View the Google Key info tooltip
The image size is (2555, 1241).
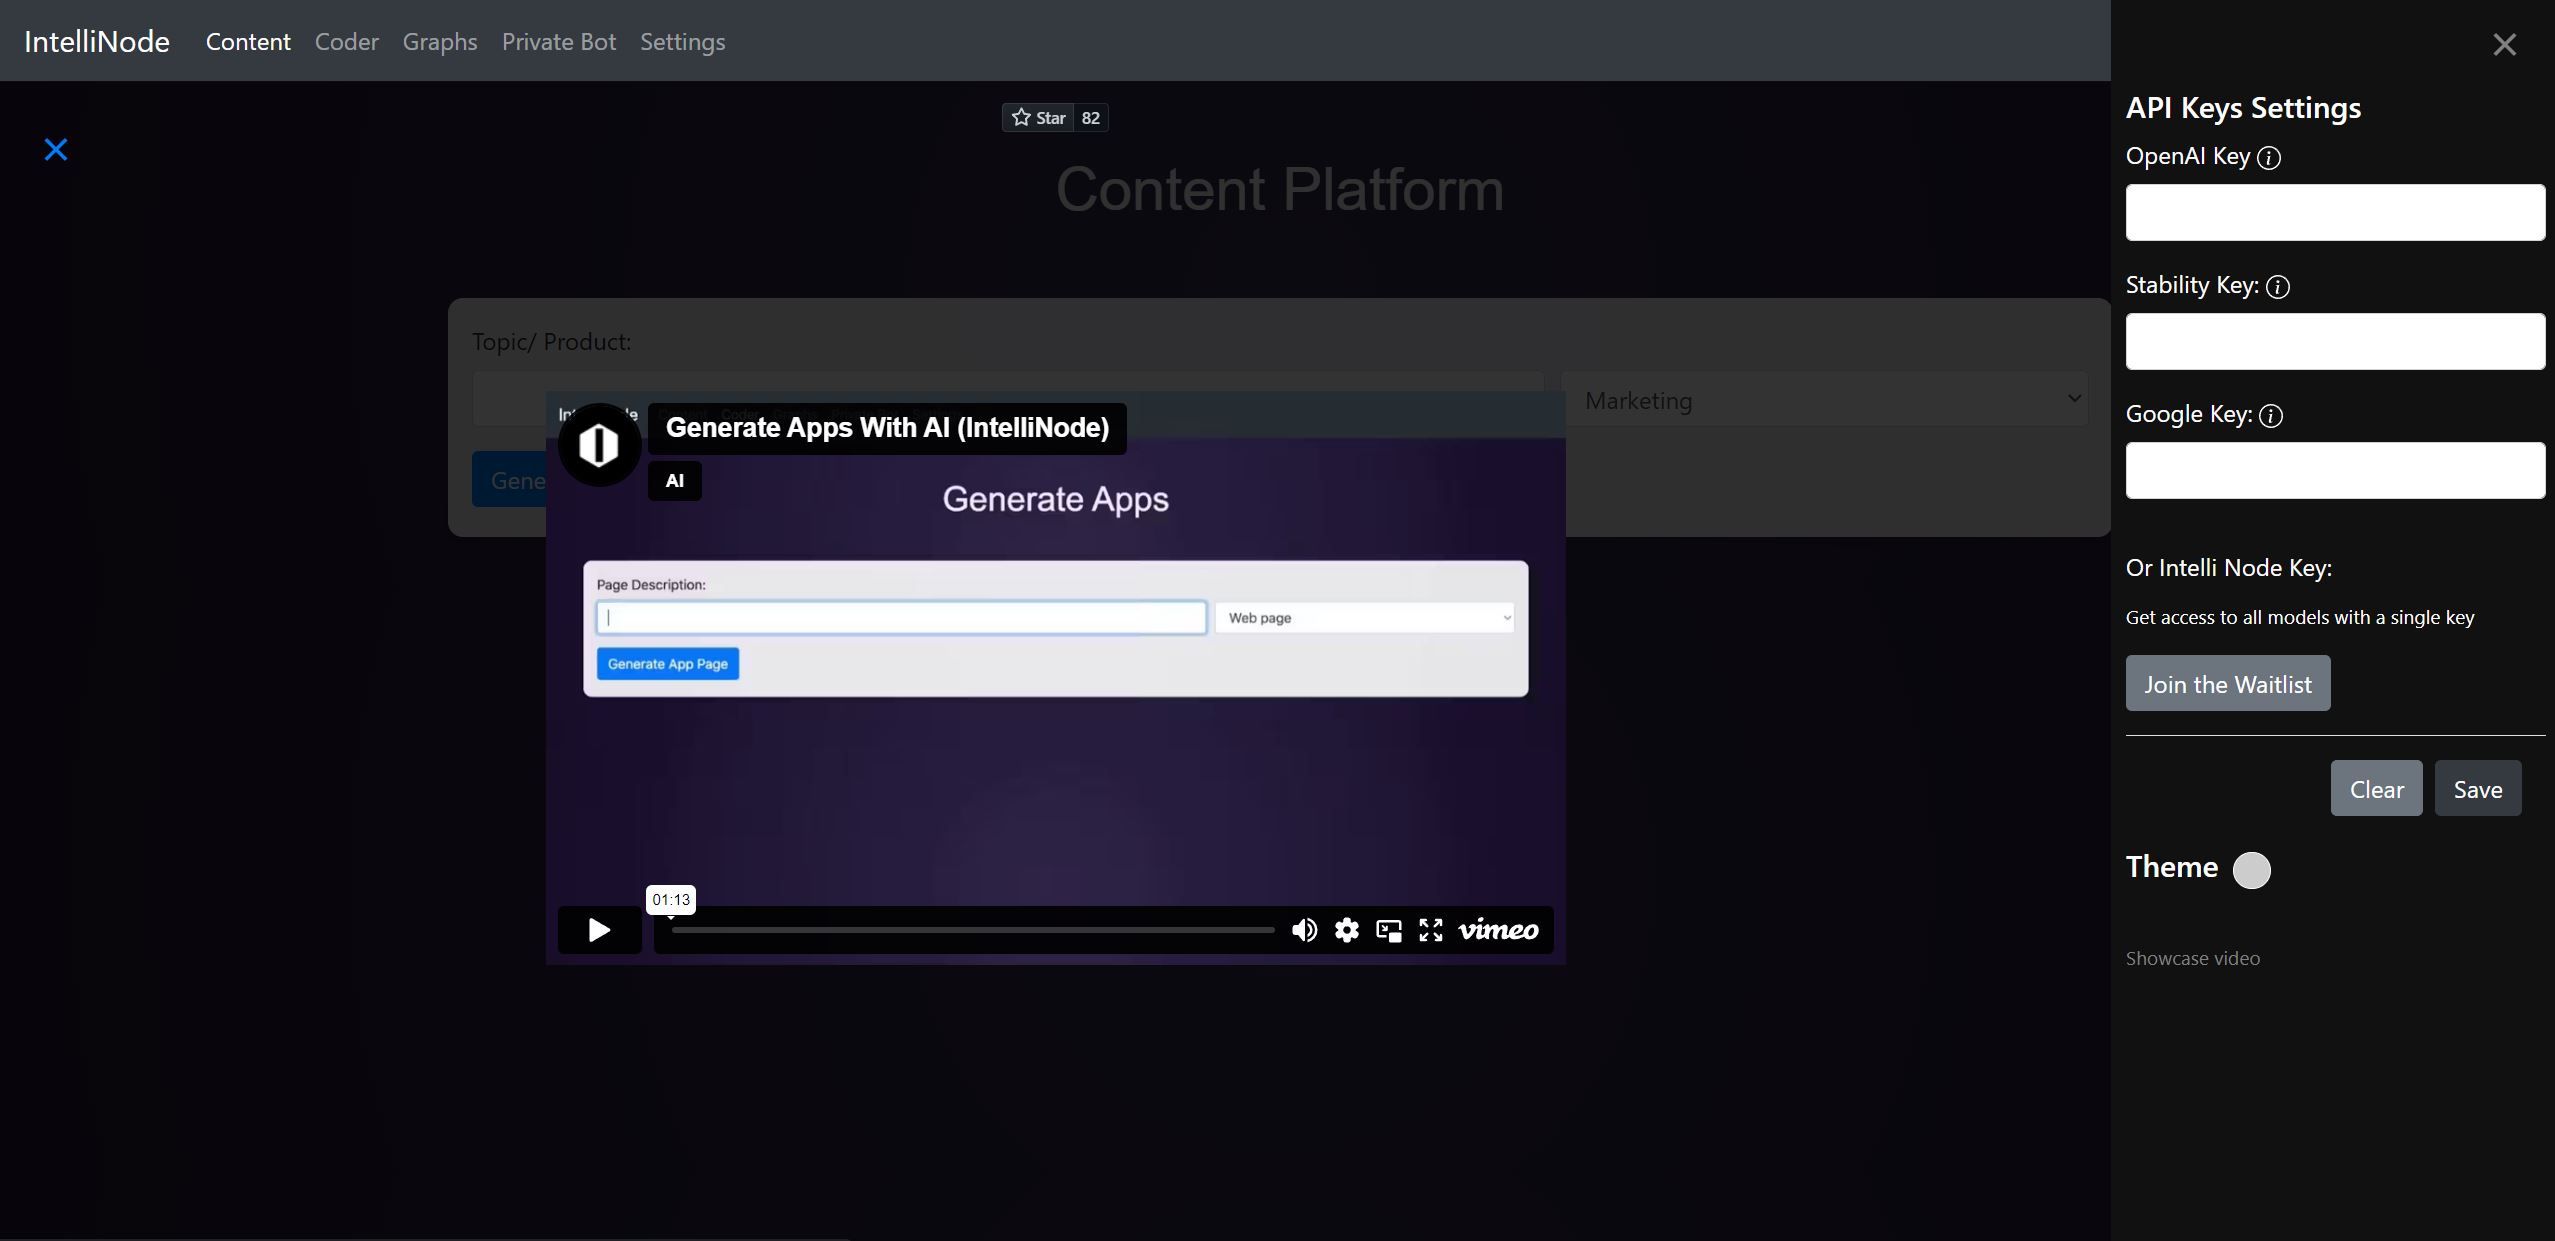tap(2273, 417)
